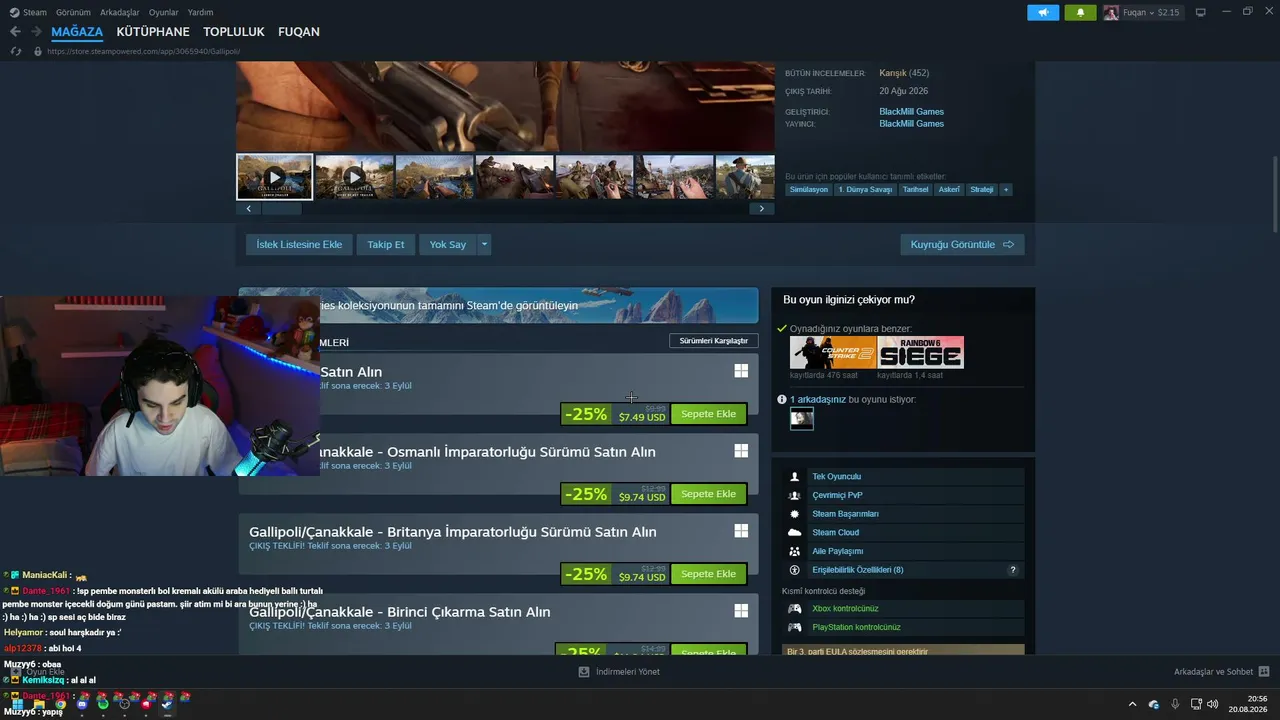Screen dimensions: 1280x720
Task: Open the Windows Start menu
Action: [17, 704]
